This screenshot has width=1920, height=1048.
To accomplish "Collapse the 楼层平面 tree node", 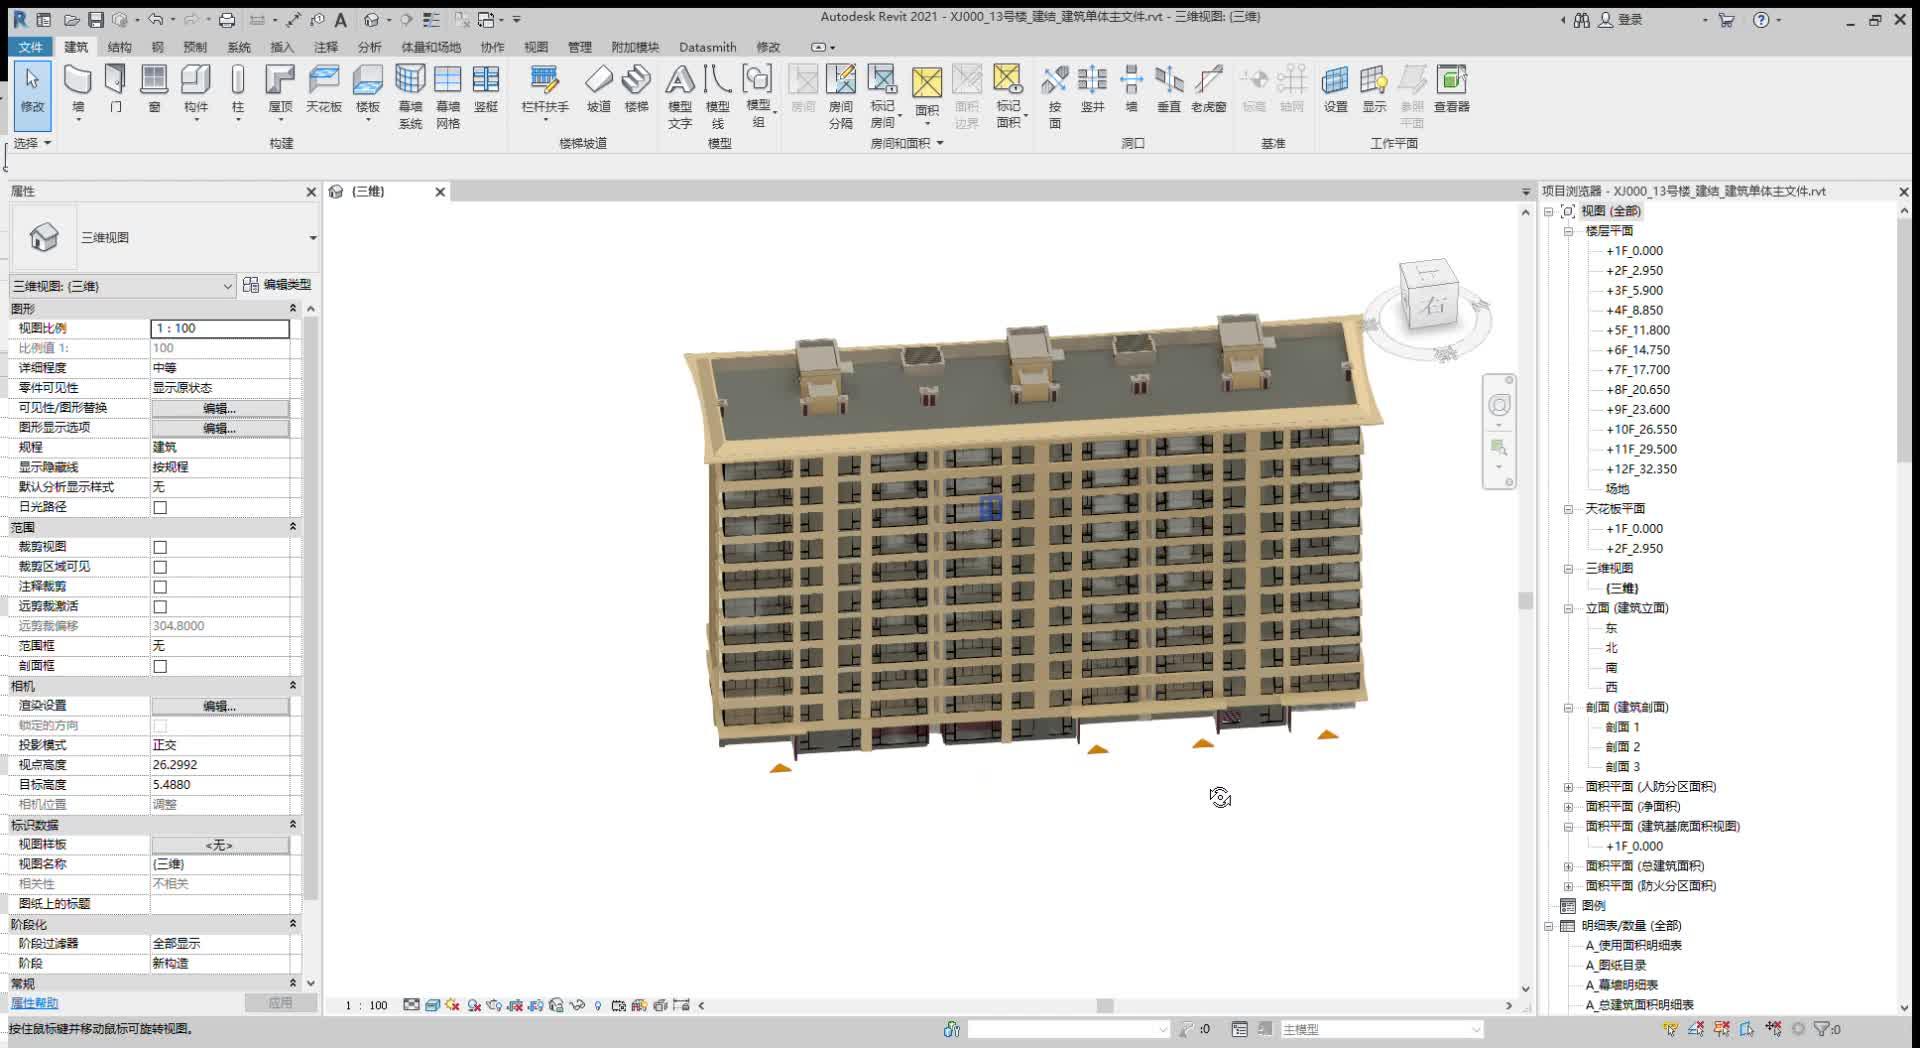I will click(x=1568, y=231).
